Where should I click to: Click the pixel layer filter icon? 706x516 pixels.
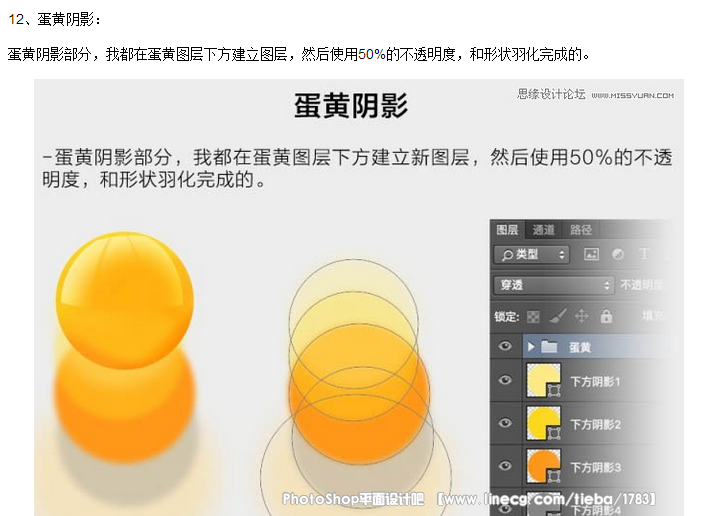(x=591, y=254)
